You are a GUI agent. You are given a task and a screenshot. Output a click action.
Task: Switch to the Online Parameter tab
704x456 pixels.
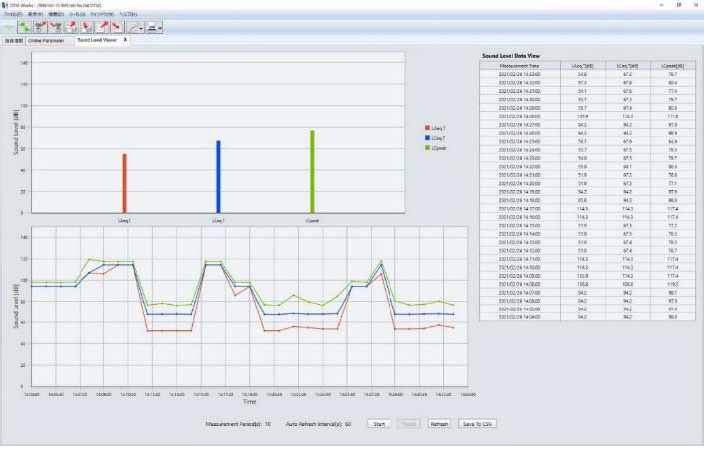pos(46,41)
